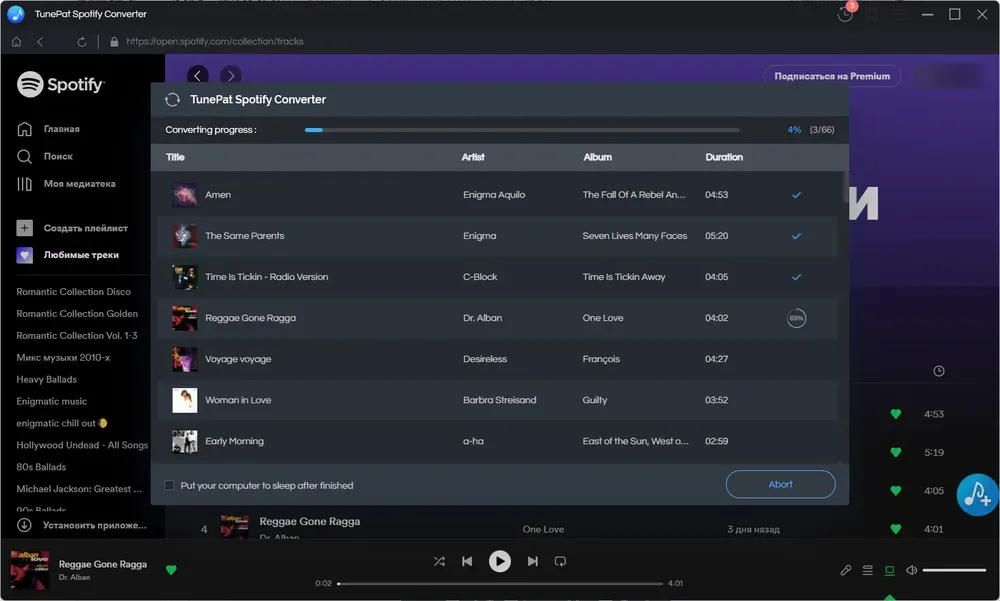Open the play queue icon

point(867,570)
